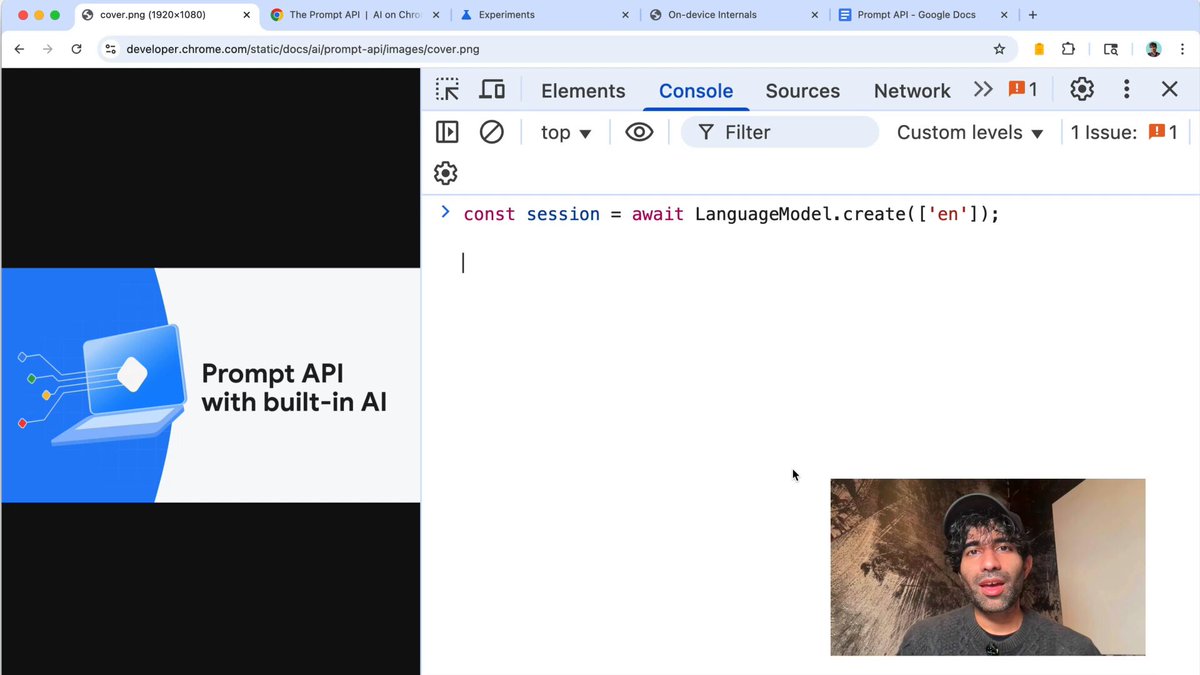1200x675 pixels.
Task: Toggle the device toolbar icon
Action: [492, 90]
